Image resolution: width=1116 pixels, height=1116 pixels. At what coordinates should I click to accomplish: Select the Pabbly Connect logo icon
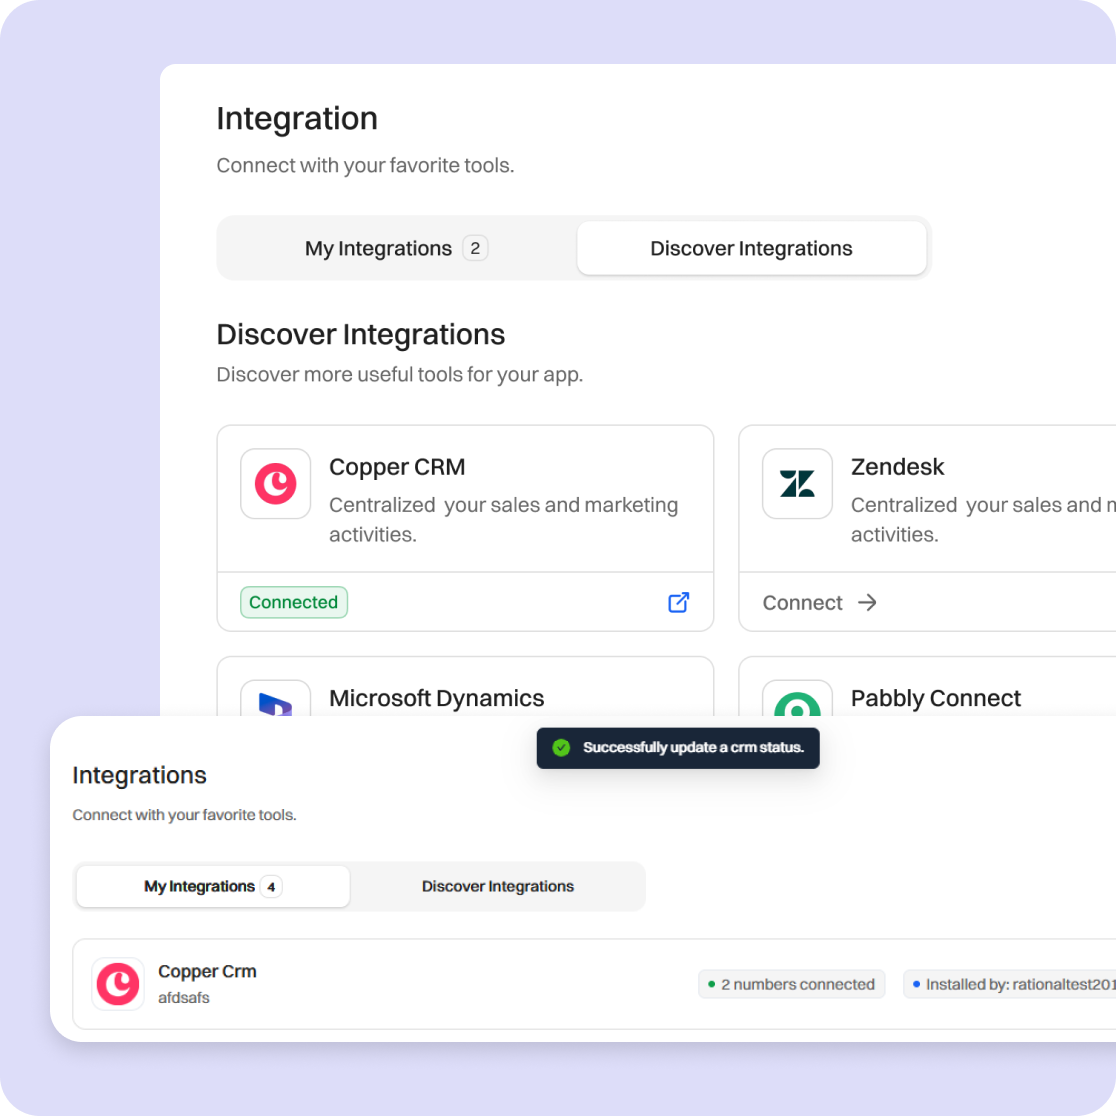(x=797, y=702)
